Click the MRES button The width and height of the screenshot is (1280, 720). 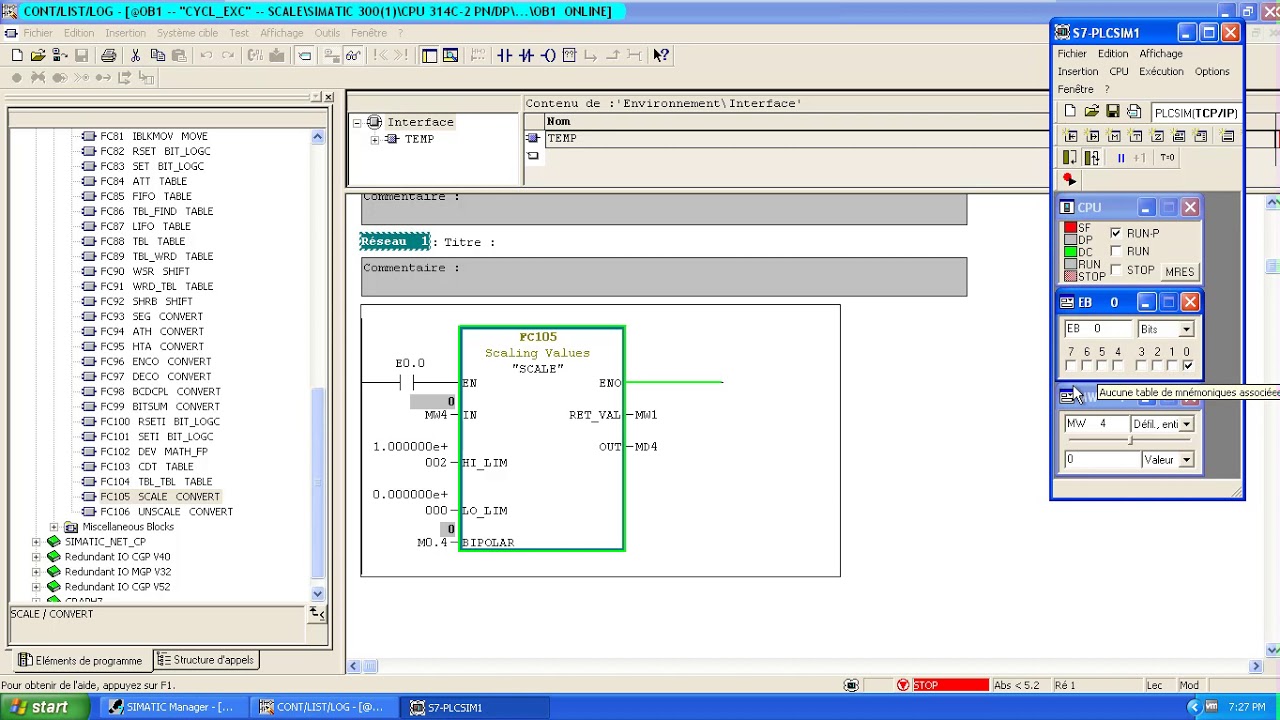pos(1179,272)
